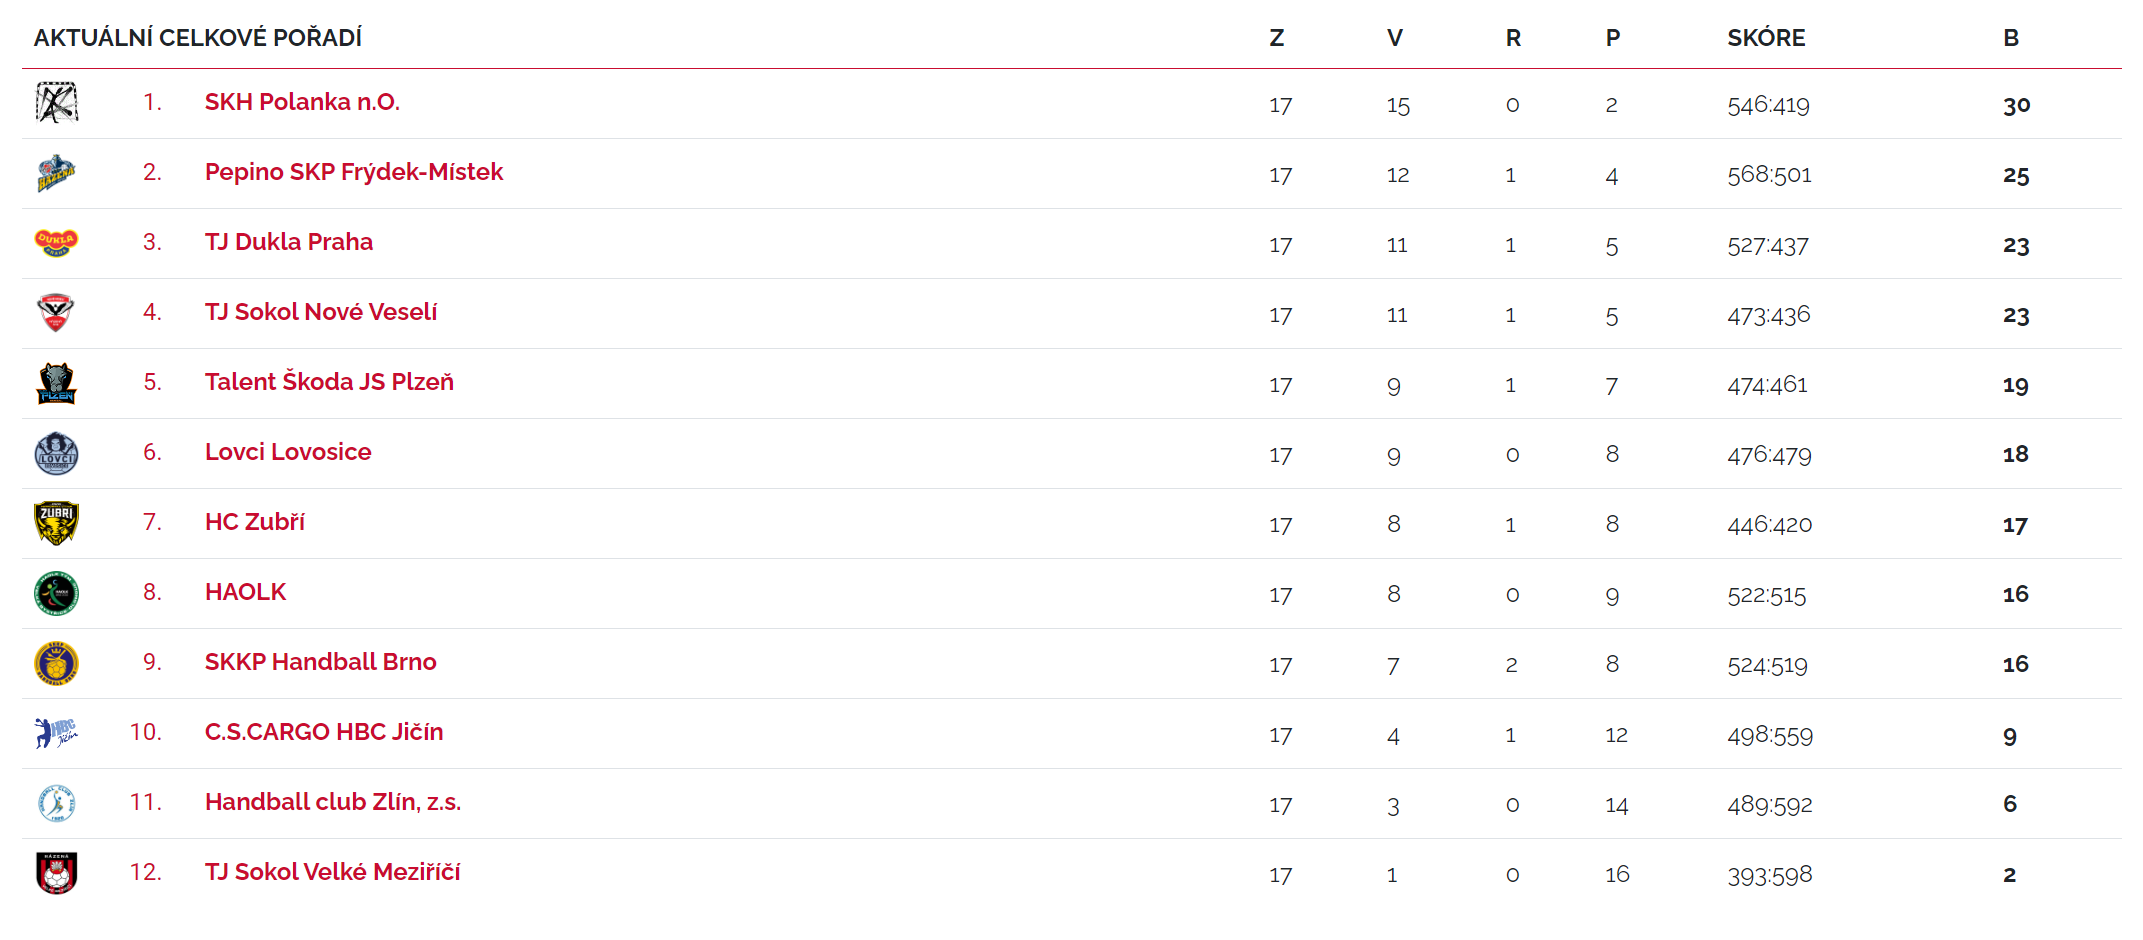Viewport: 2143px width, 940px height.
Task: Click the SKH Polanka n.O. team logo
Action: [57, 103]
